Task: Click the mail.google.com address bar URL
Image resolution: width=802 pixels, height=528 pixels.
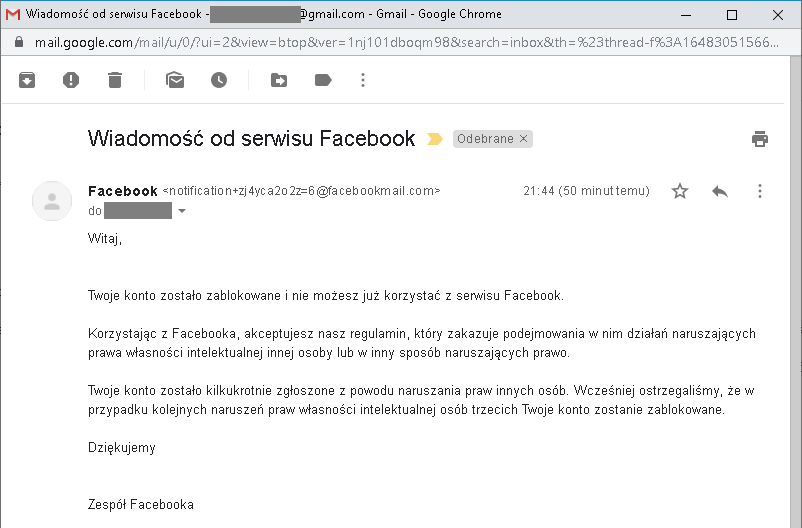Action: (300, 43)
